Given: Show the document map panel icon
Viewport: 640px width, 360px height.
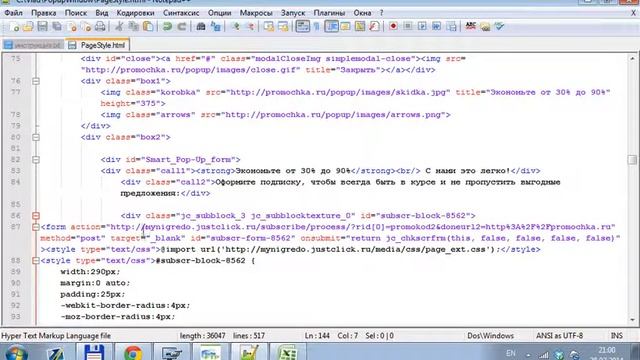Looking at the screenshot, I should click(360, 27).
